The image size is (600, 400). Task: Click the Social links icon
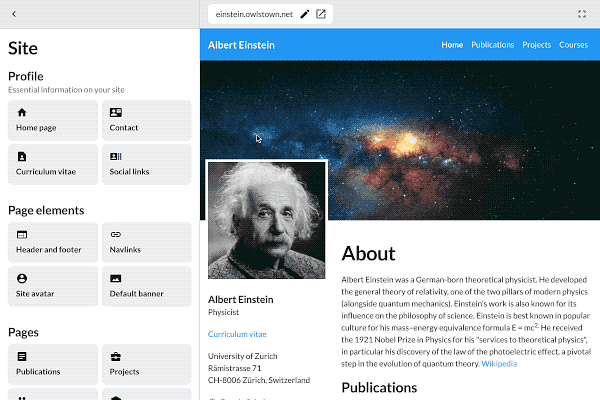point(116,157)
